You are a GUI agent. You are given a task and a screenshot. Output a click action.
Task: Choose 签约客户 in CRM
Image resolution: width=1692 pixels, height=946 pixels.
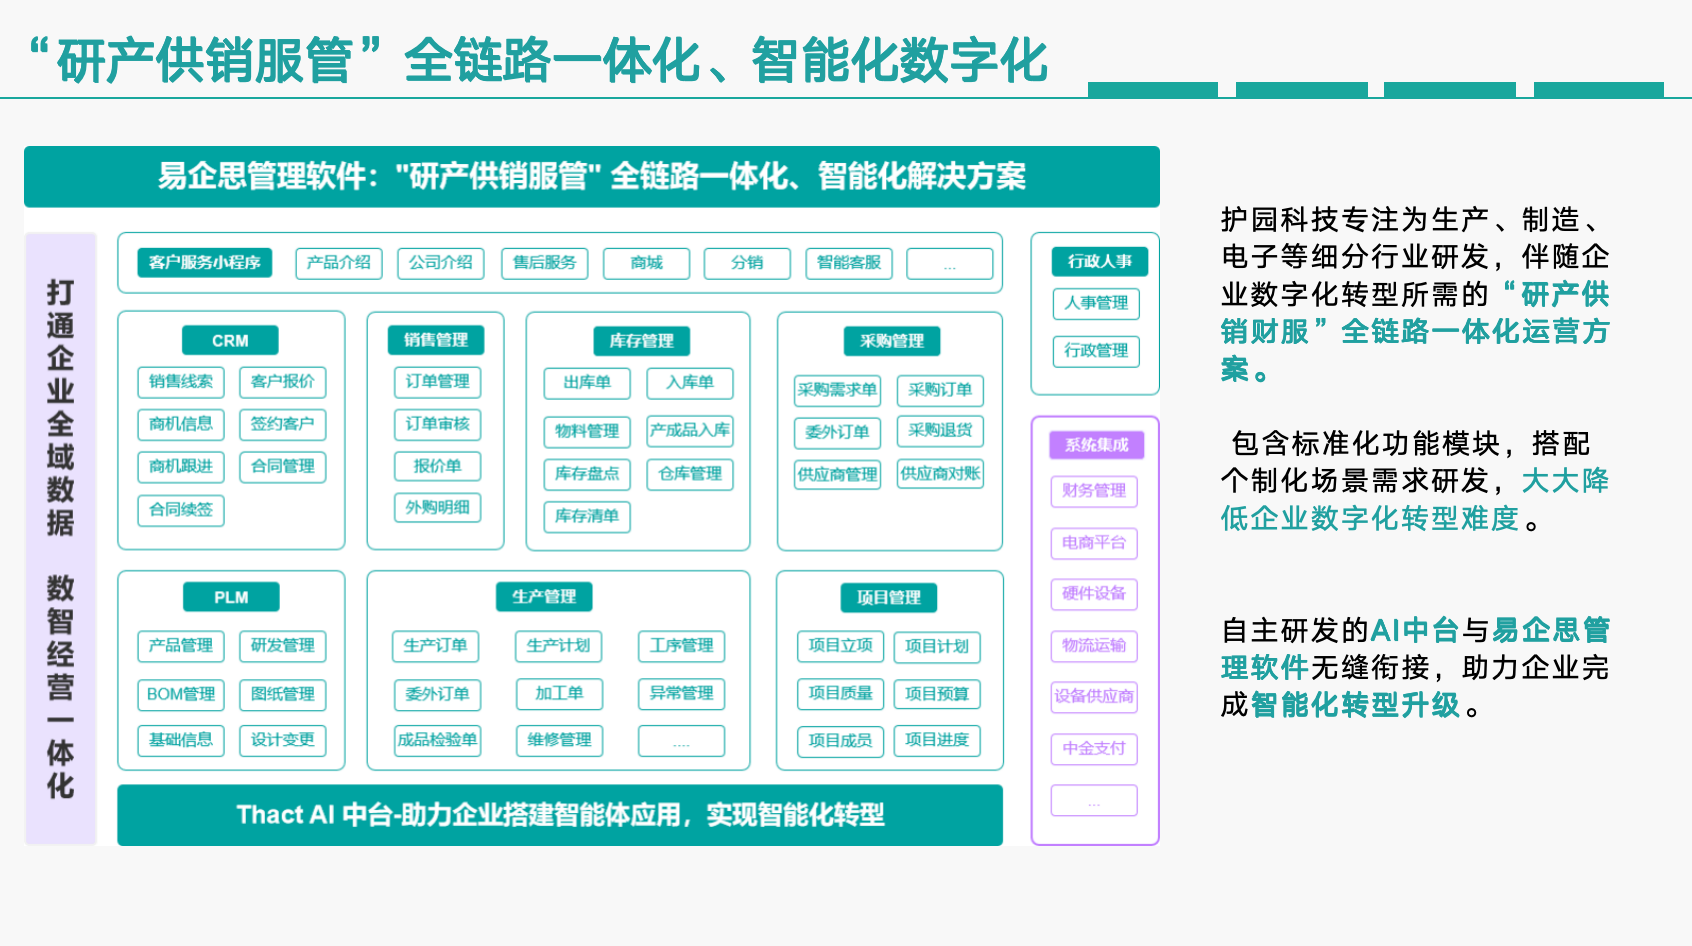tap(283, 424)
